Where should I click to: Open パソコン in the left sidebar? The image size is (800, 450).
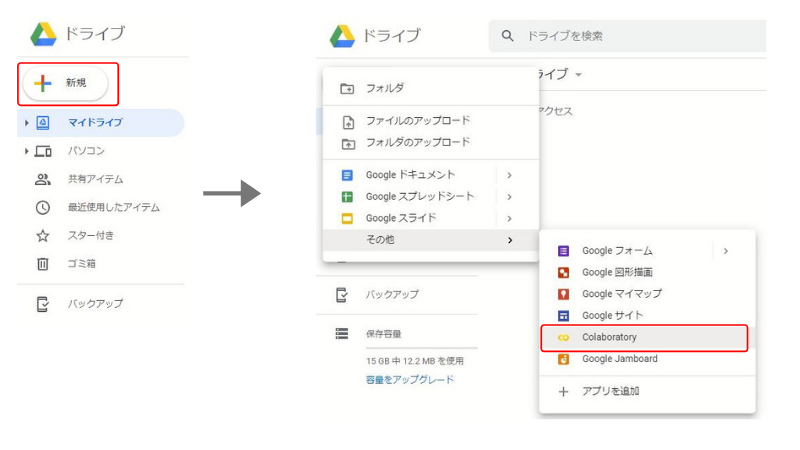coord(86,151)
